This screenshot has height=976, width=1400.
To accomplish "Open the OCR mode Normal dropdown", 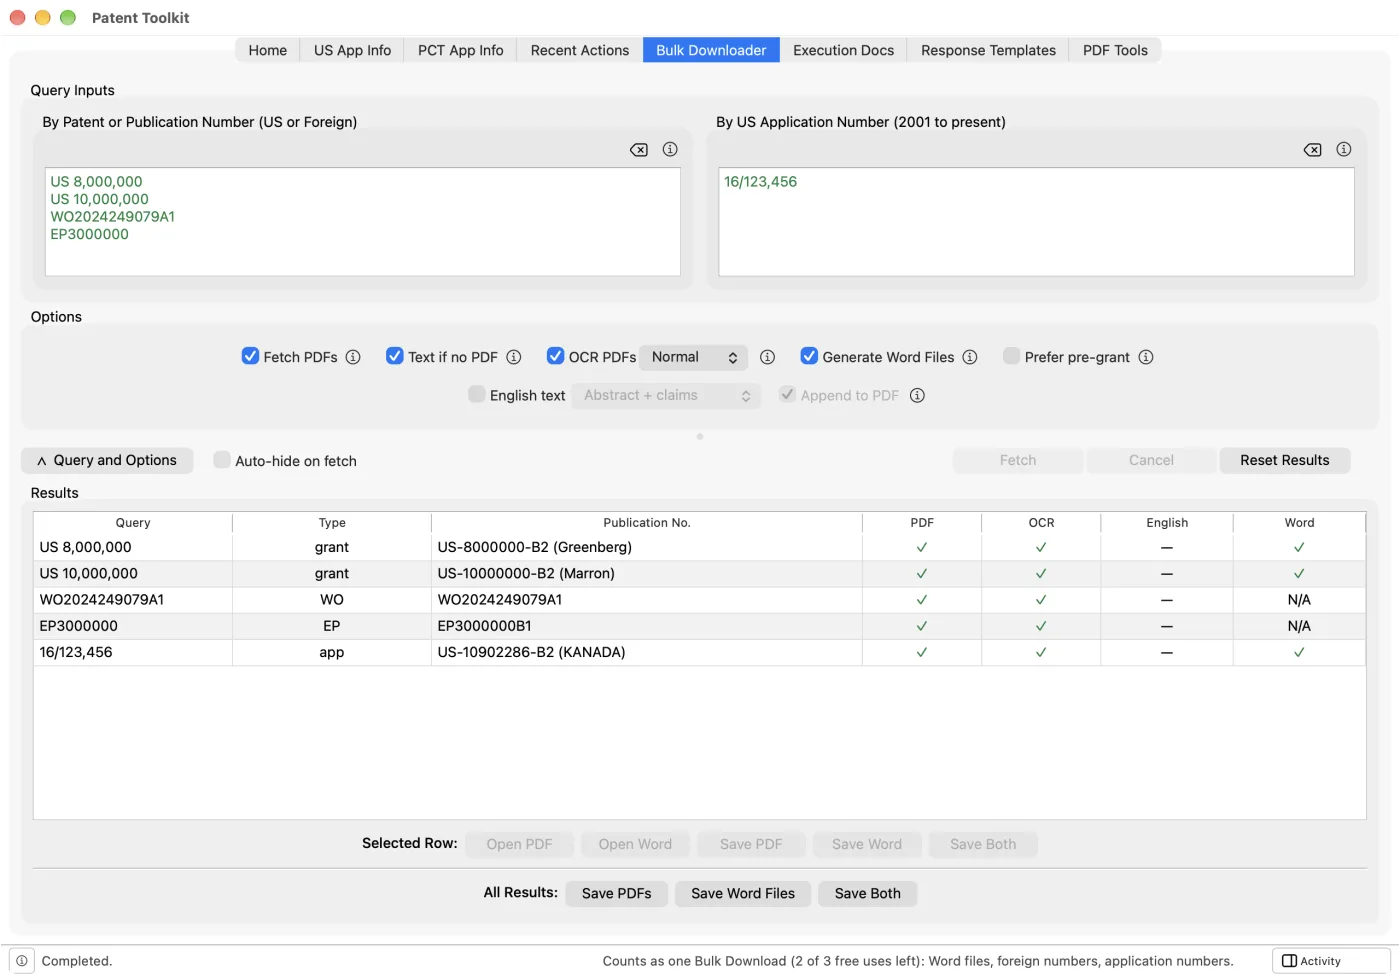I will click(x=694, y=357).
